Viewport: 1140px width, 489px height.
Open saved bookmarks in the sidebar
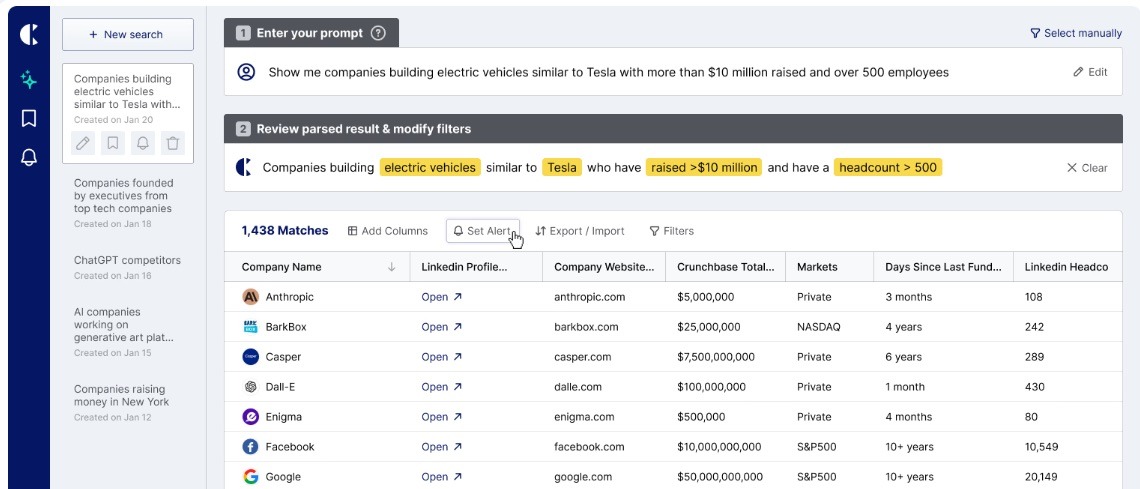click(x=29, y=118)
